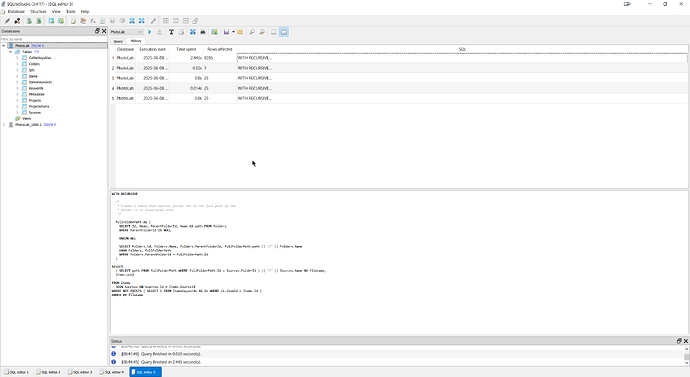Click the blue arrows icon in editor toolbar
This screenshot has height=377, width=690.
[193, 32]
